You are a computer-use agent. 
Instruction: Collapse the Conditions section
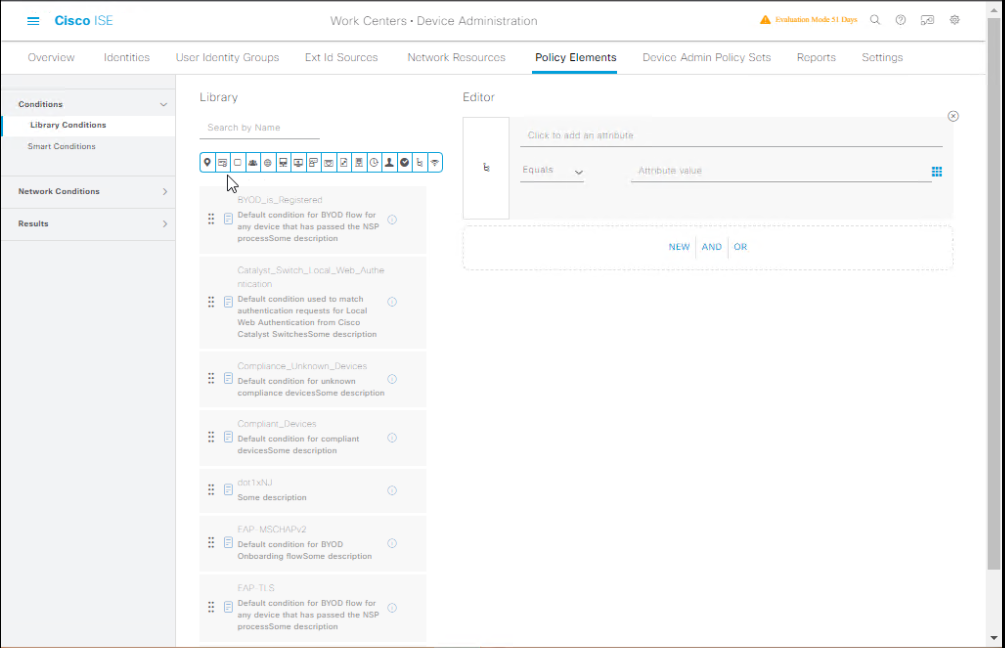pos(164,104)
